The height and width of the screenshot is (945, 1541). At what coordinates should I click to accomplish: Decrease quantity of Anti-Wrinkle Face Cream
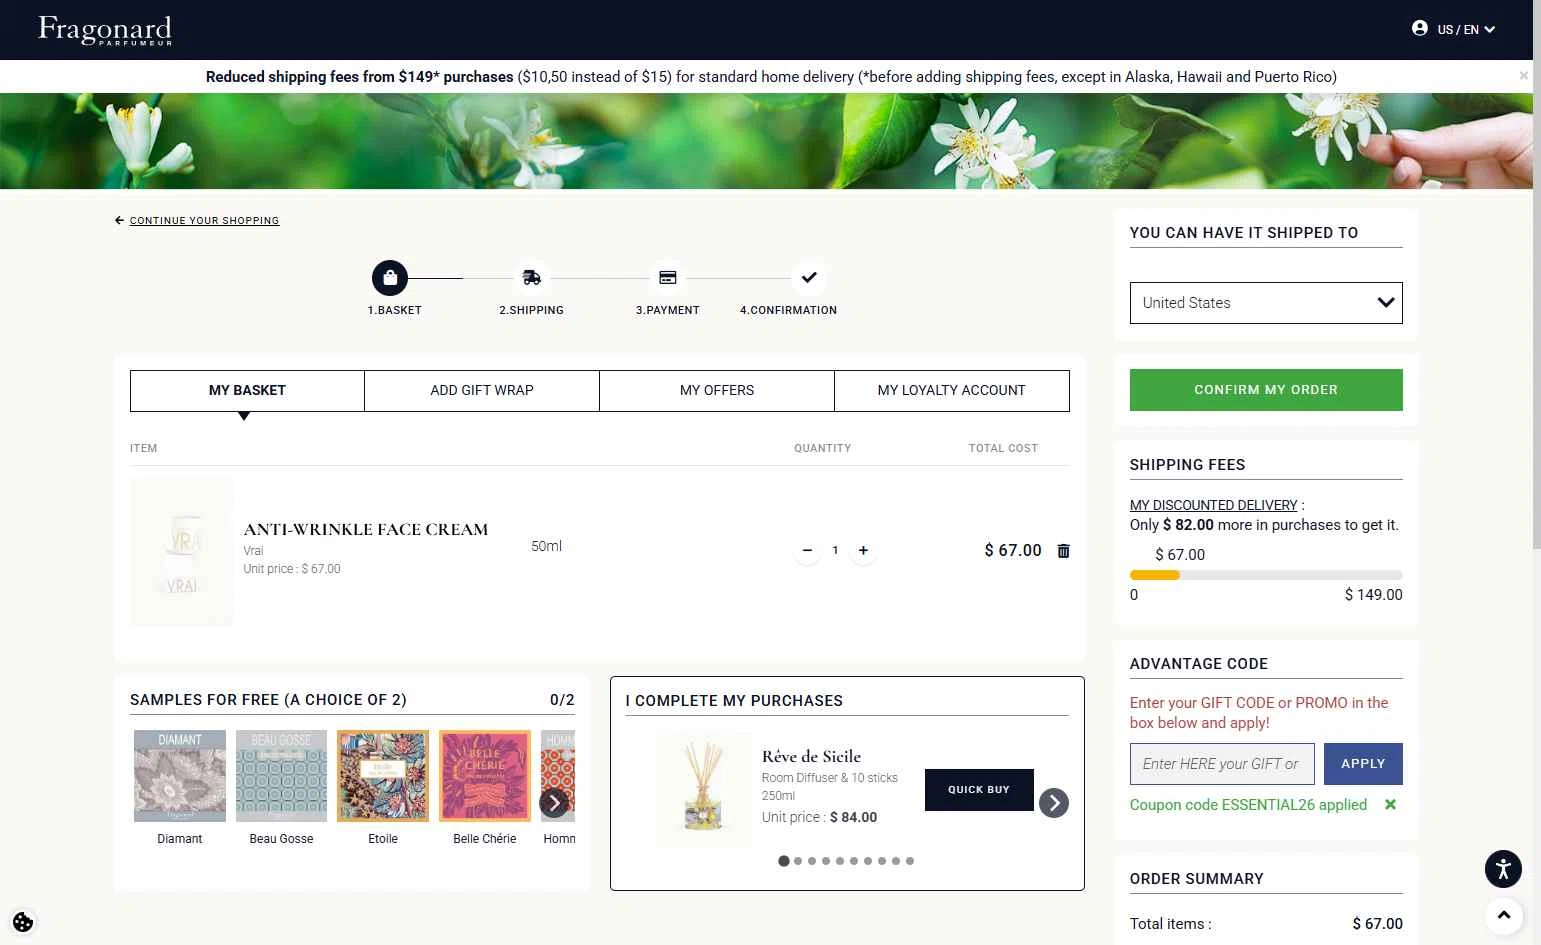tap(807, 550)
